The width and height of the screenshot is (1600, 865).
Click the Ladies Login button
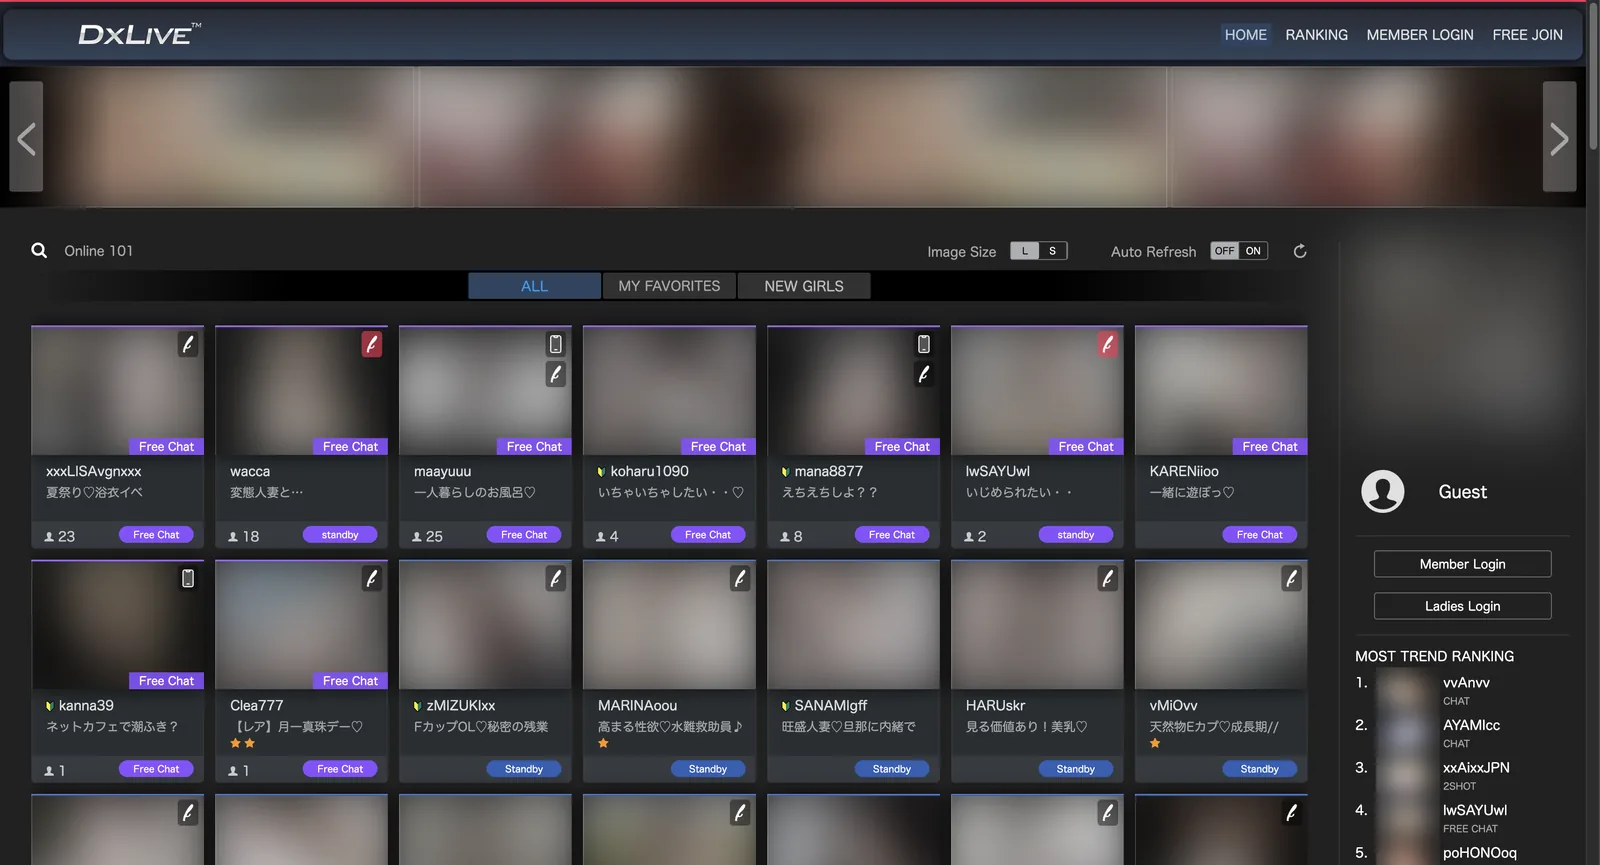pyautogui.click(x=1462, y=606)
